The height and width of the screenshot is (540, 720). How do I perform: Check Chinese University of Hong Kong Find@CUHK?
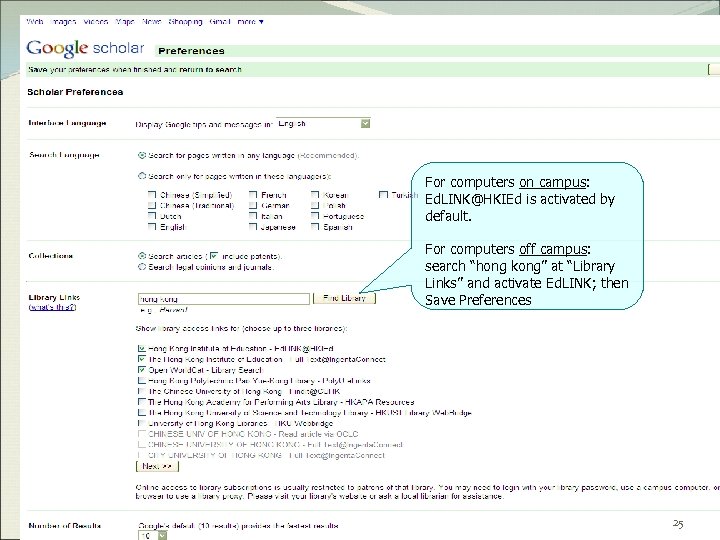click(x=142, y=391)
